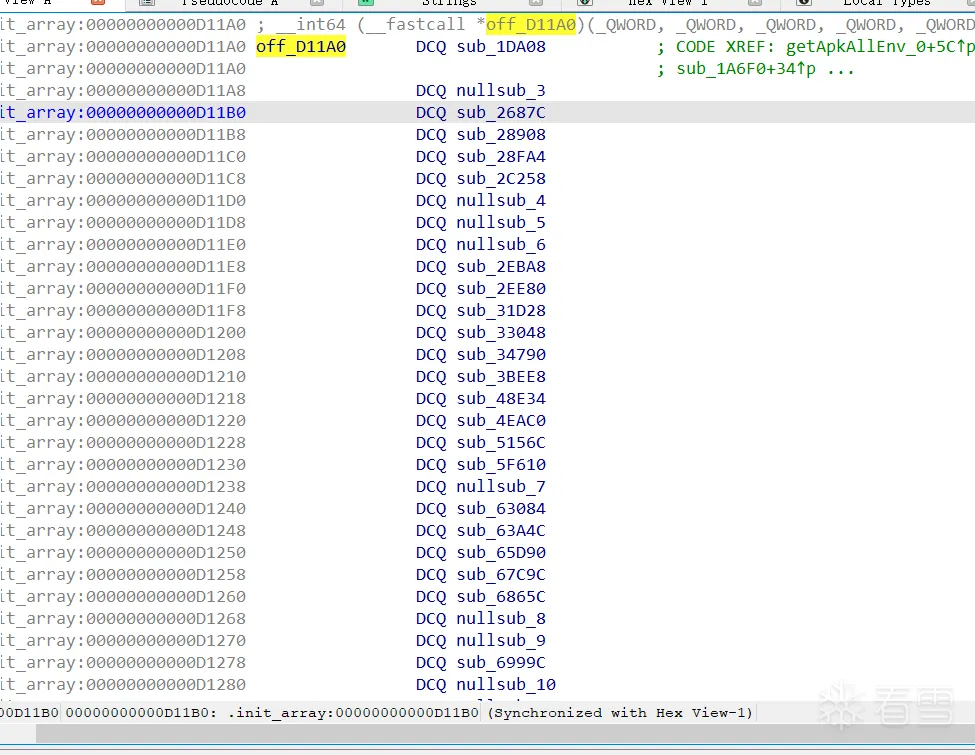
Task: Click the status bar .init_array:00000000000D11B0 location
Action: point(353,713)
